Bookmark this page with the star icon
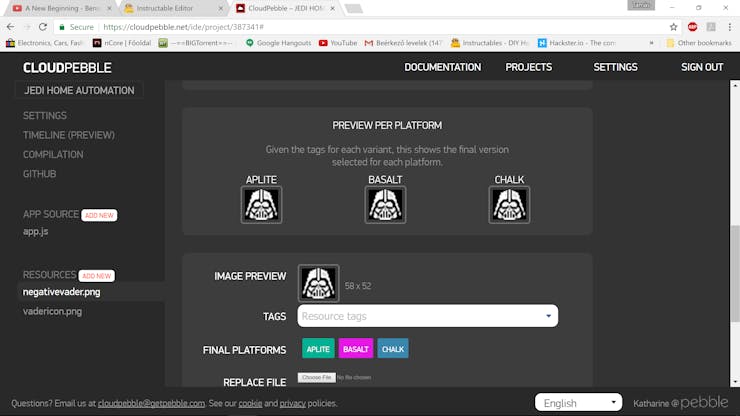The image size is (740, 416). pyautogui.click(x=673, y=27)
